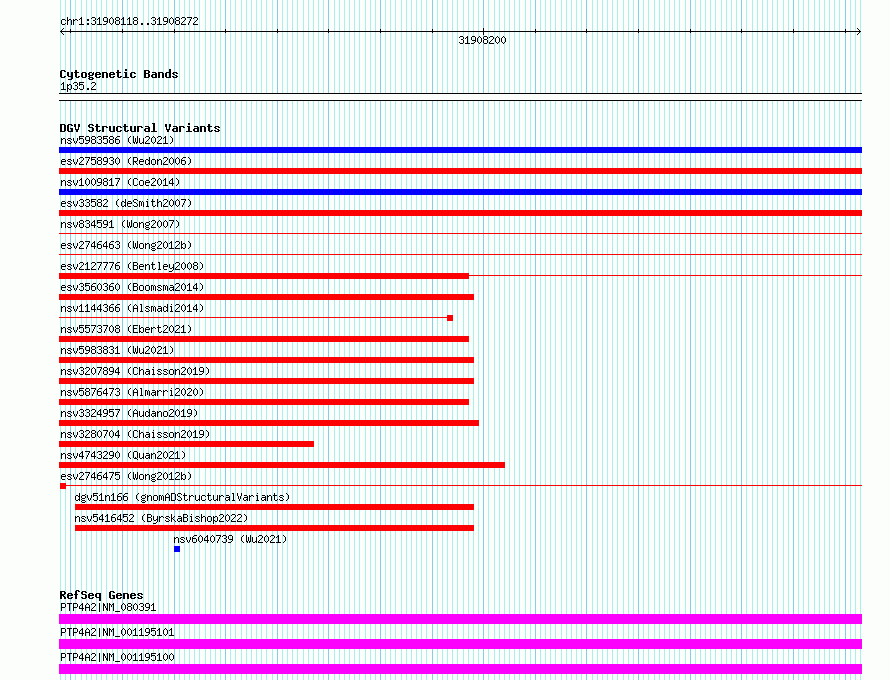This screenshot has width=890, height=680.
Task: Open nsv3207894 (Chaisson2019) variant label
Action: tap(135, 371)
